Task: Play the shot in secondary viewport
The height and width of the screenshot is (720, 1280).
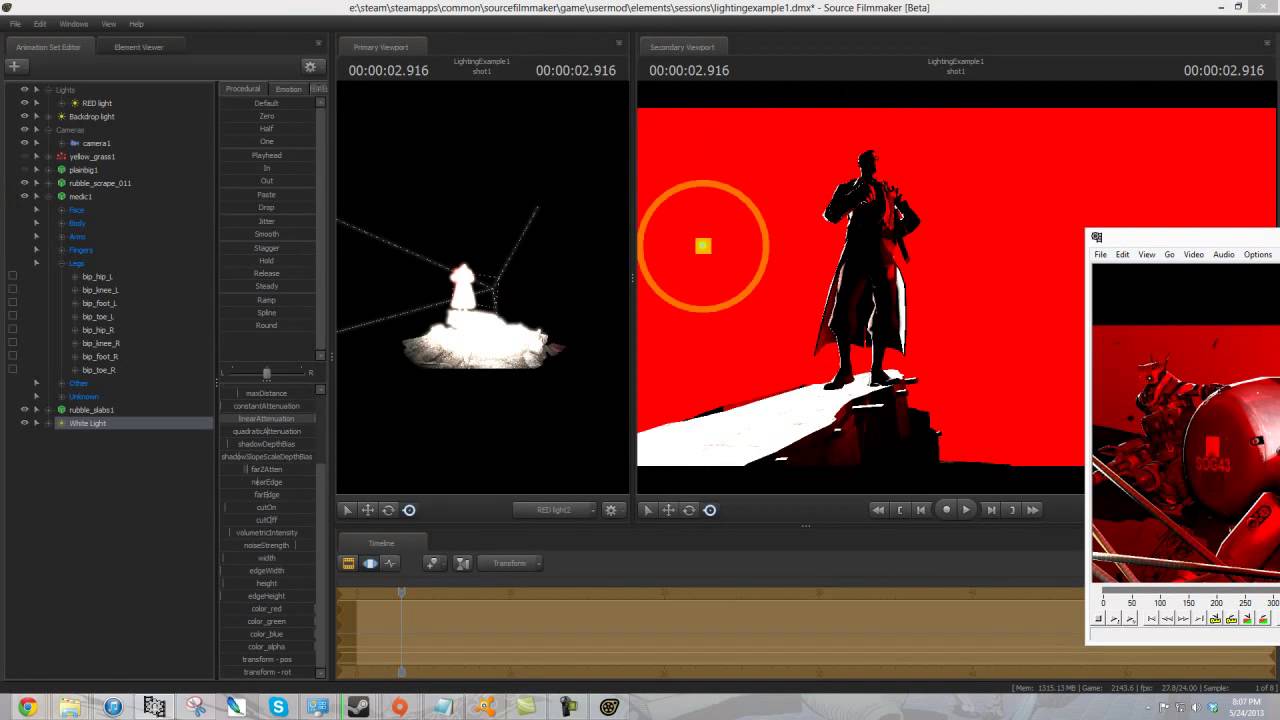Action: click(x=966, y=510)
